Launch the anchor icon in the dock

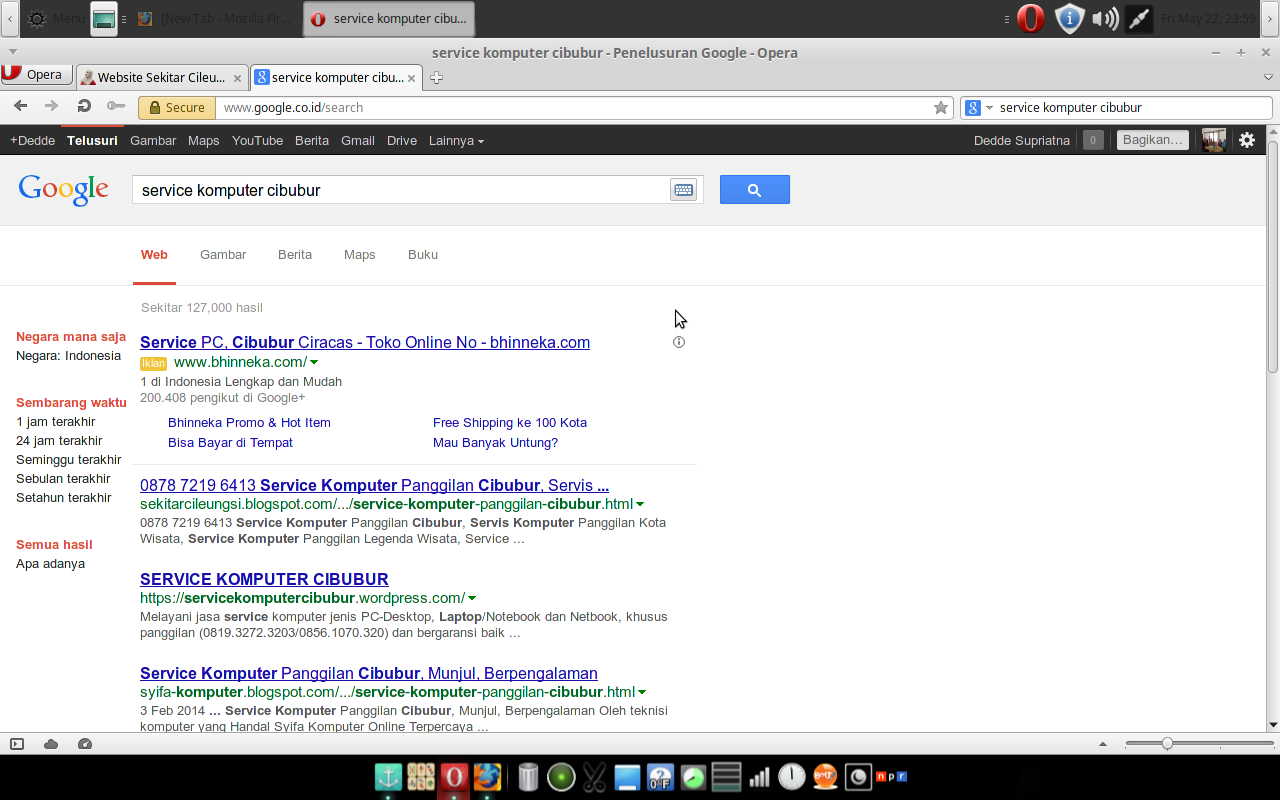388,777
